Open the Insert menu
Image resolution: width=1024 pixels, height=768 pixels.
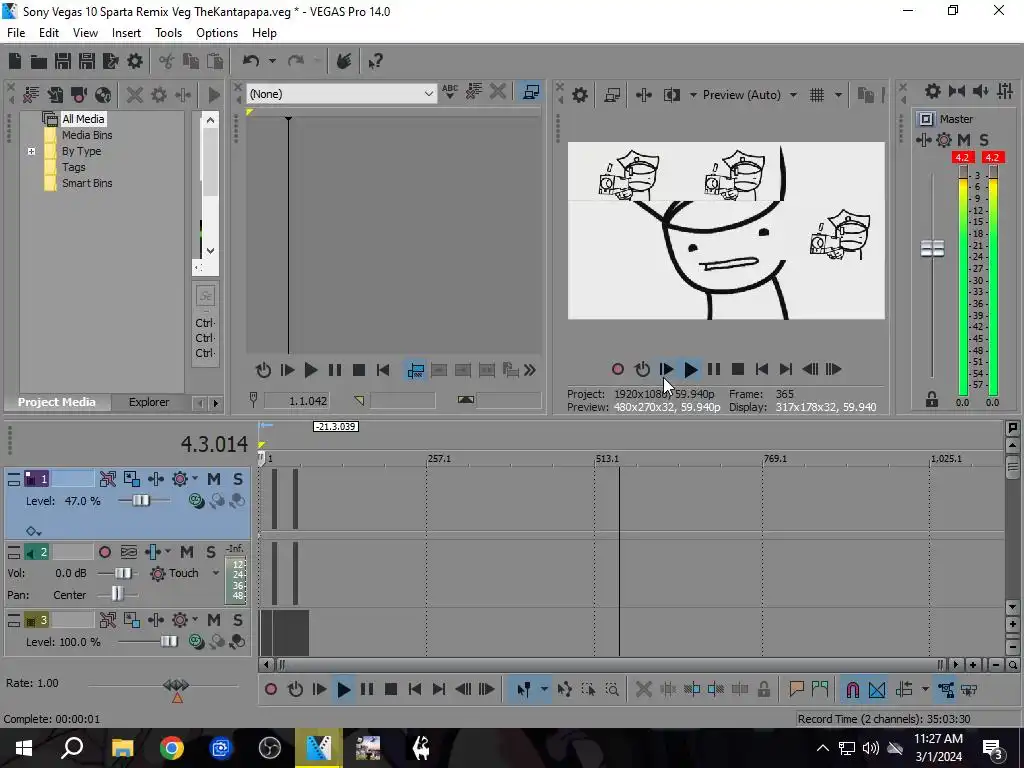[x=126, y=33]
